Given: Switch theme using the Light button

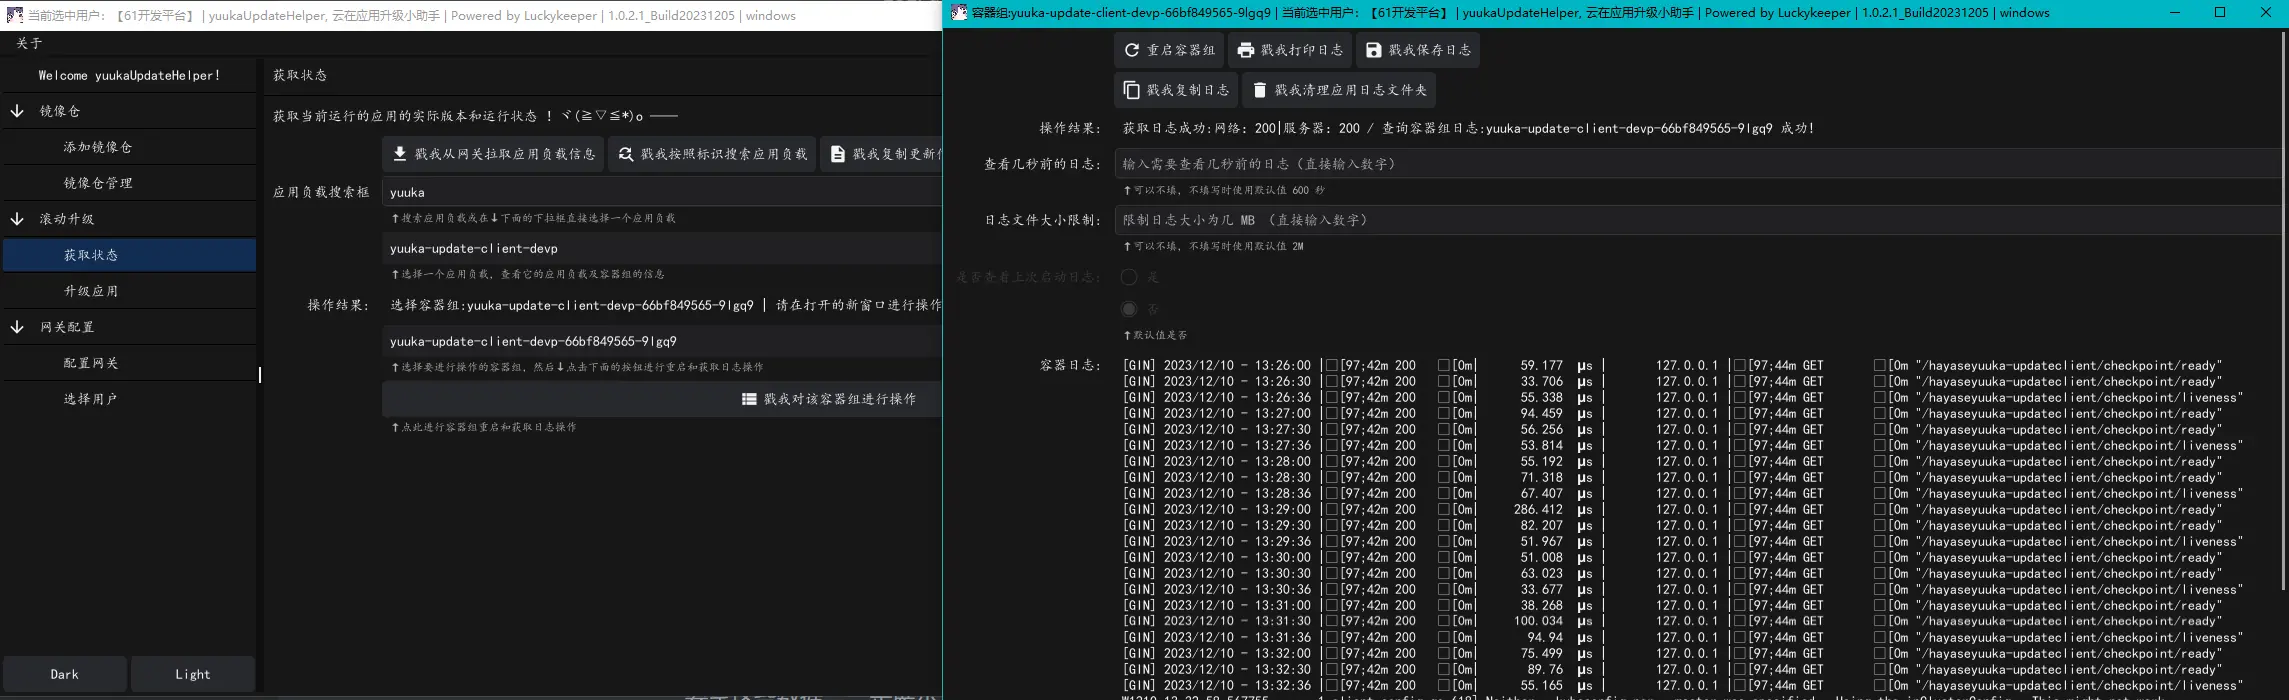Looking at the screenshot, I should pos(193,674).
